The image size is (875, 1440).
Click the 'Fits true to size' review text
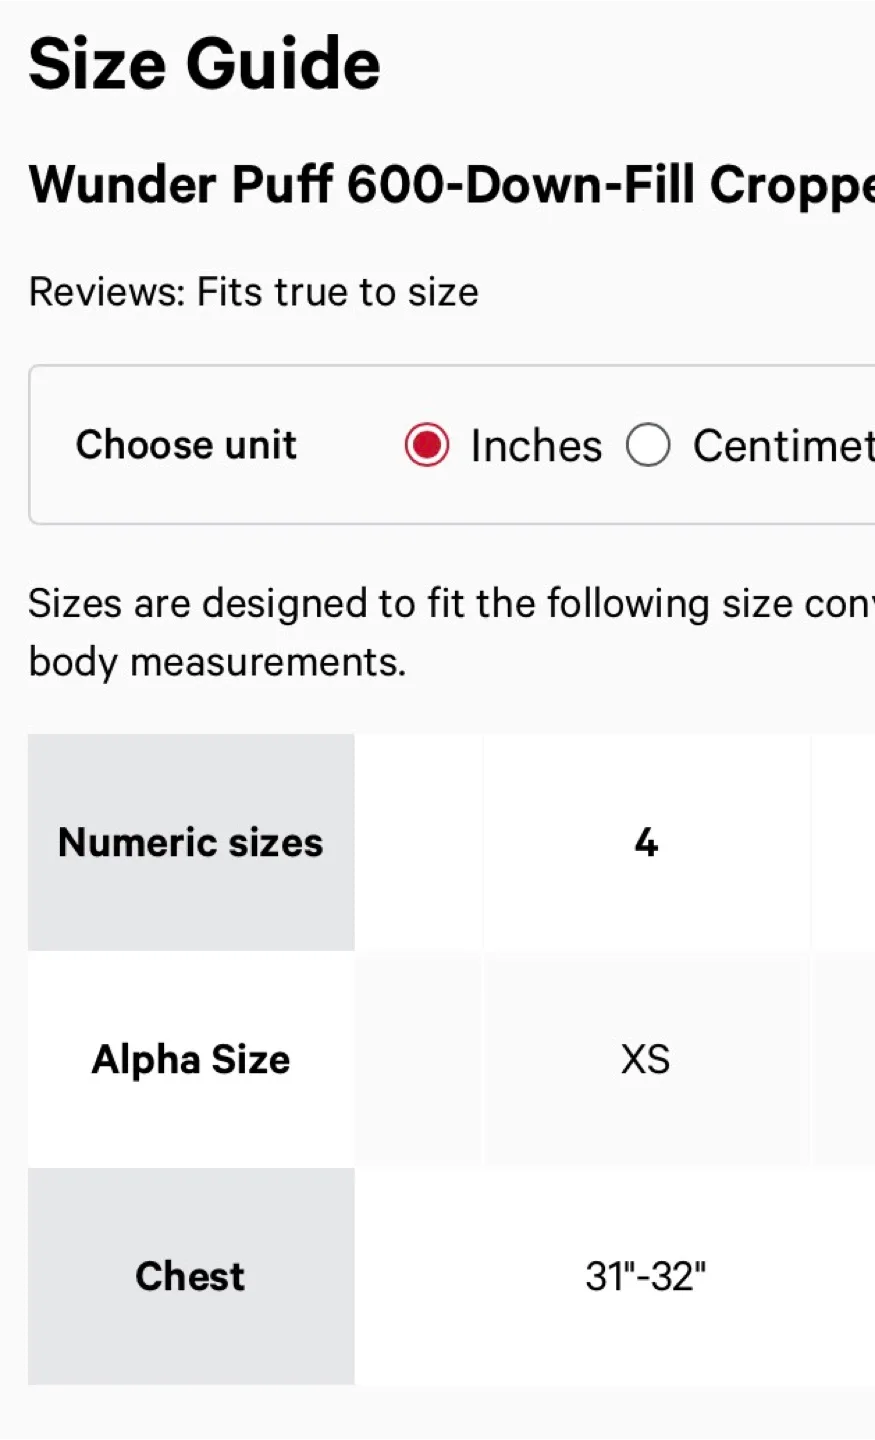pos(337,292)
